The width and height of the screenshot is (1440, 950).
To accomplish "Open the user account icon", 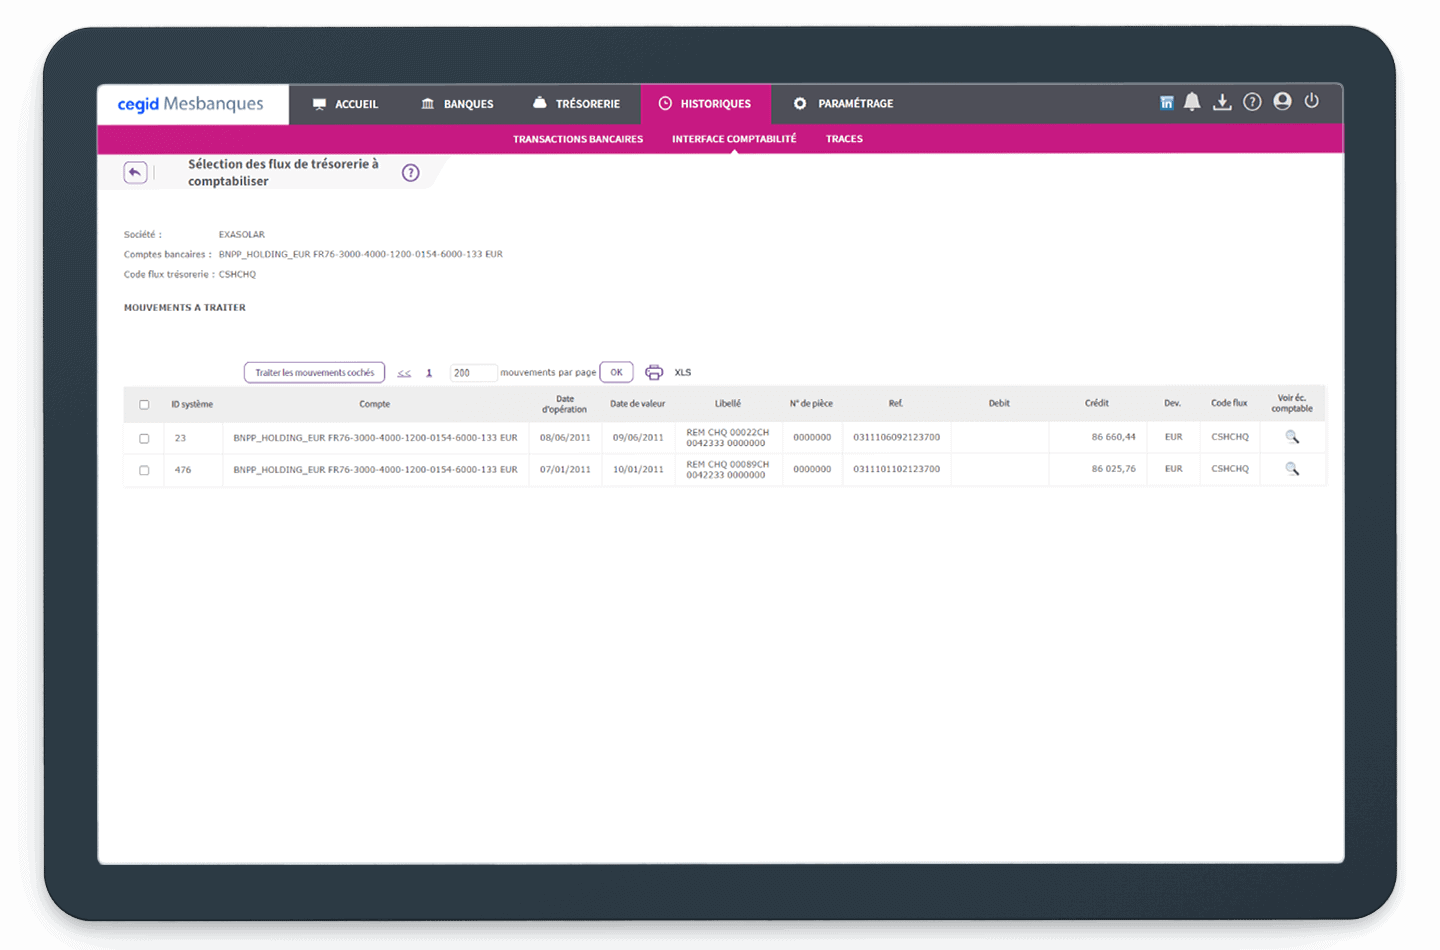I will click(x=1282, y=102).
